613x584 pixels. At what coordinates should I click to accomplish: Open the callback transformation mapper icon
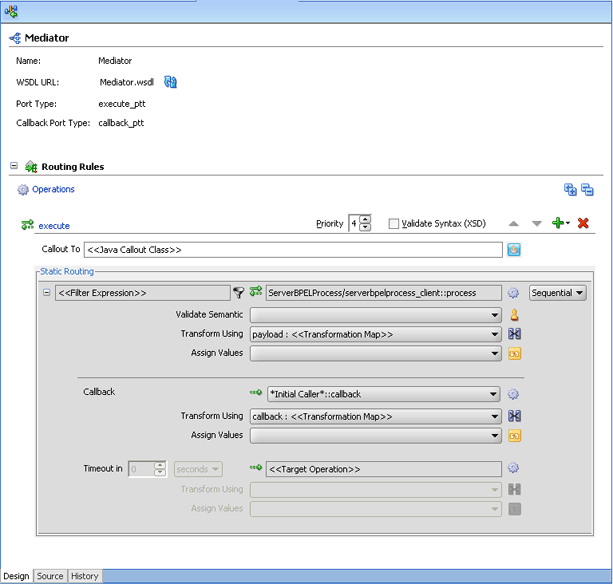coord(514,416)
